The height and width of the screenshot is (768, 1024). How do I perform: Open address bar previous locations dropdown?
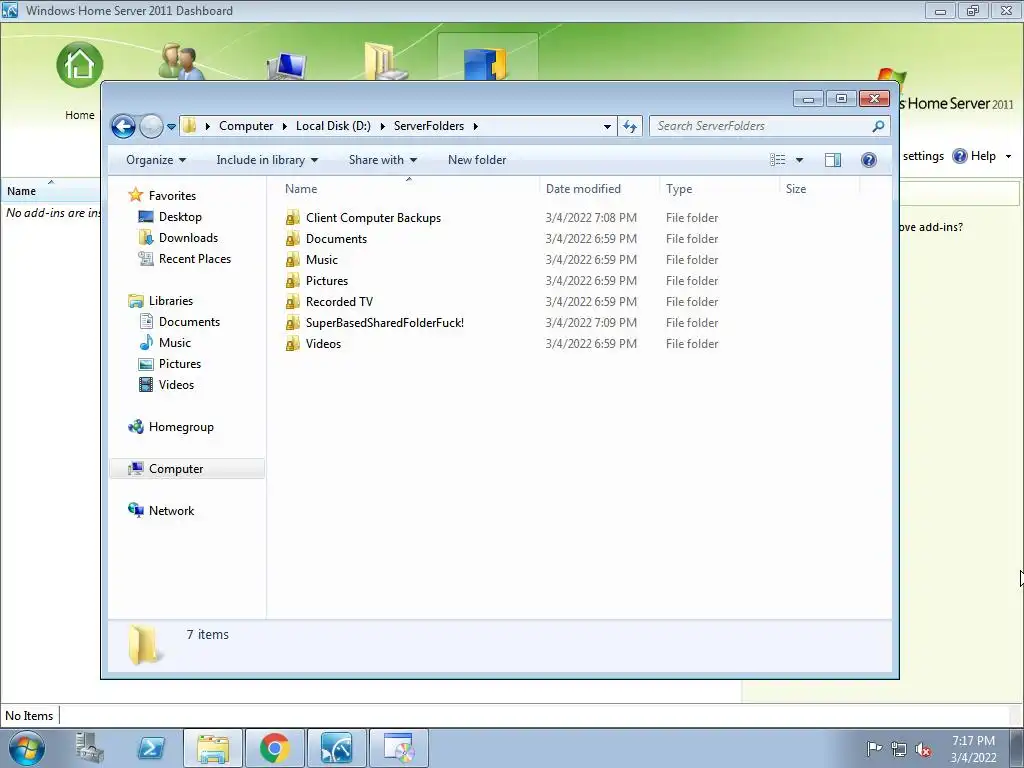[607, 126]
